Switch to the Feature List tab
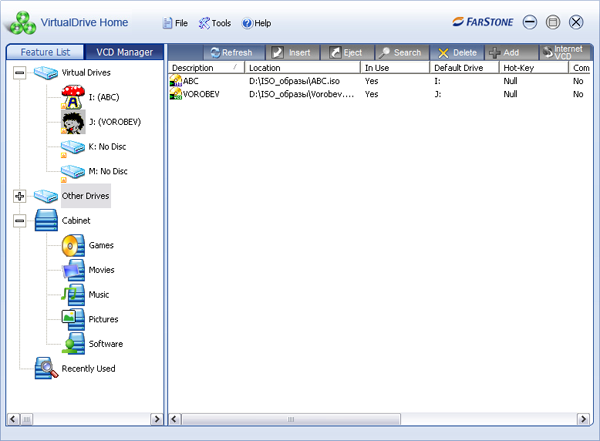 tap(45, 52)
